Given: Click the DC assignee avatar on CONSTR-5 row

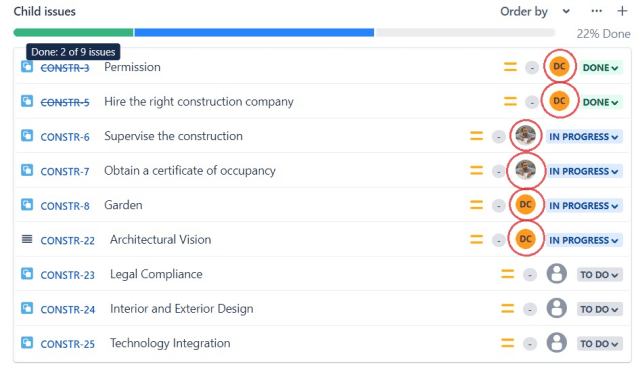Looking at the screenshot, I should [559, 101].
